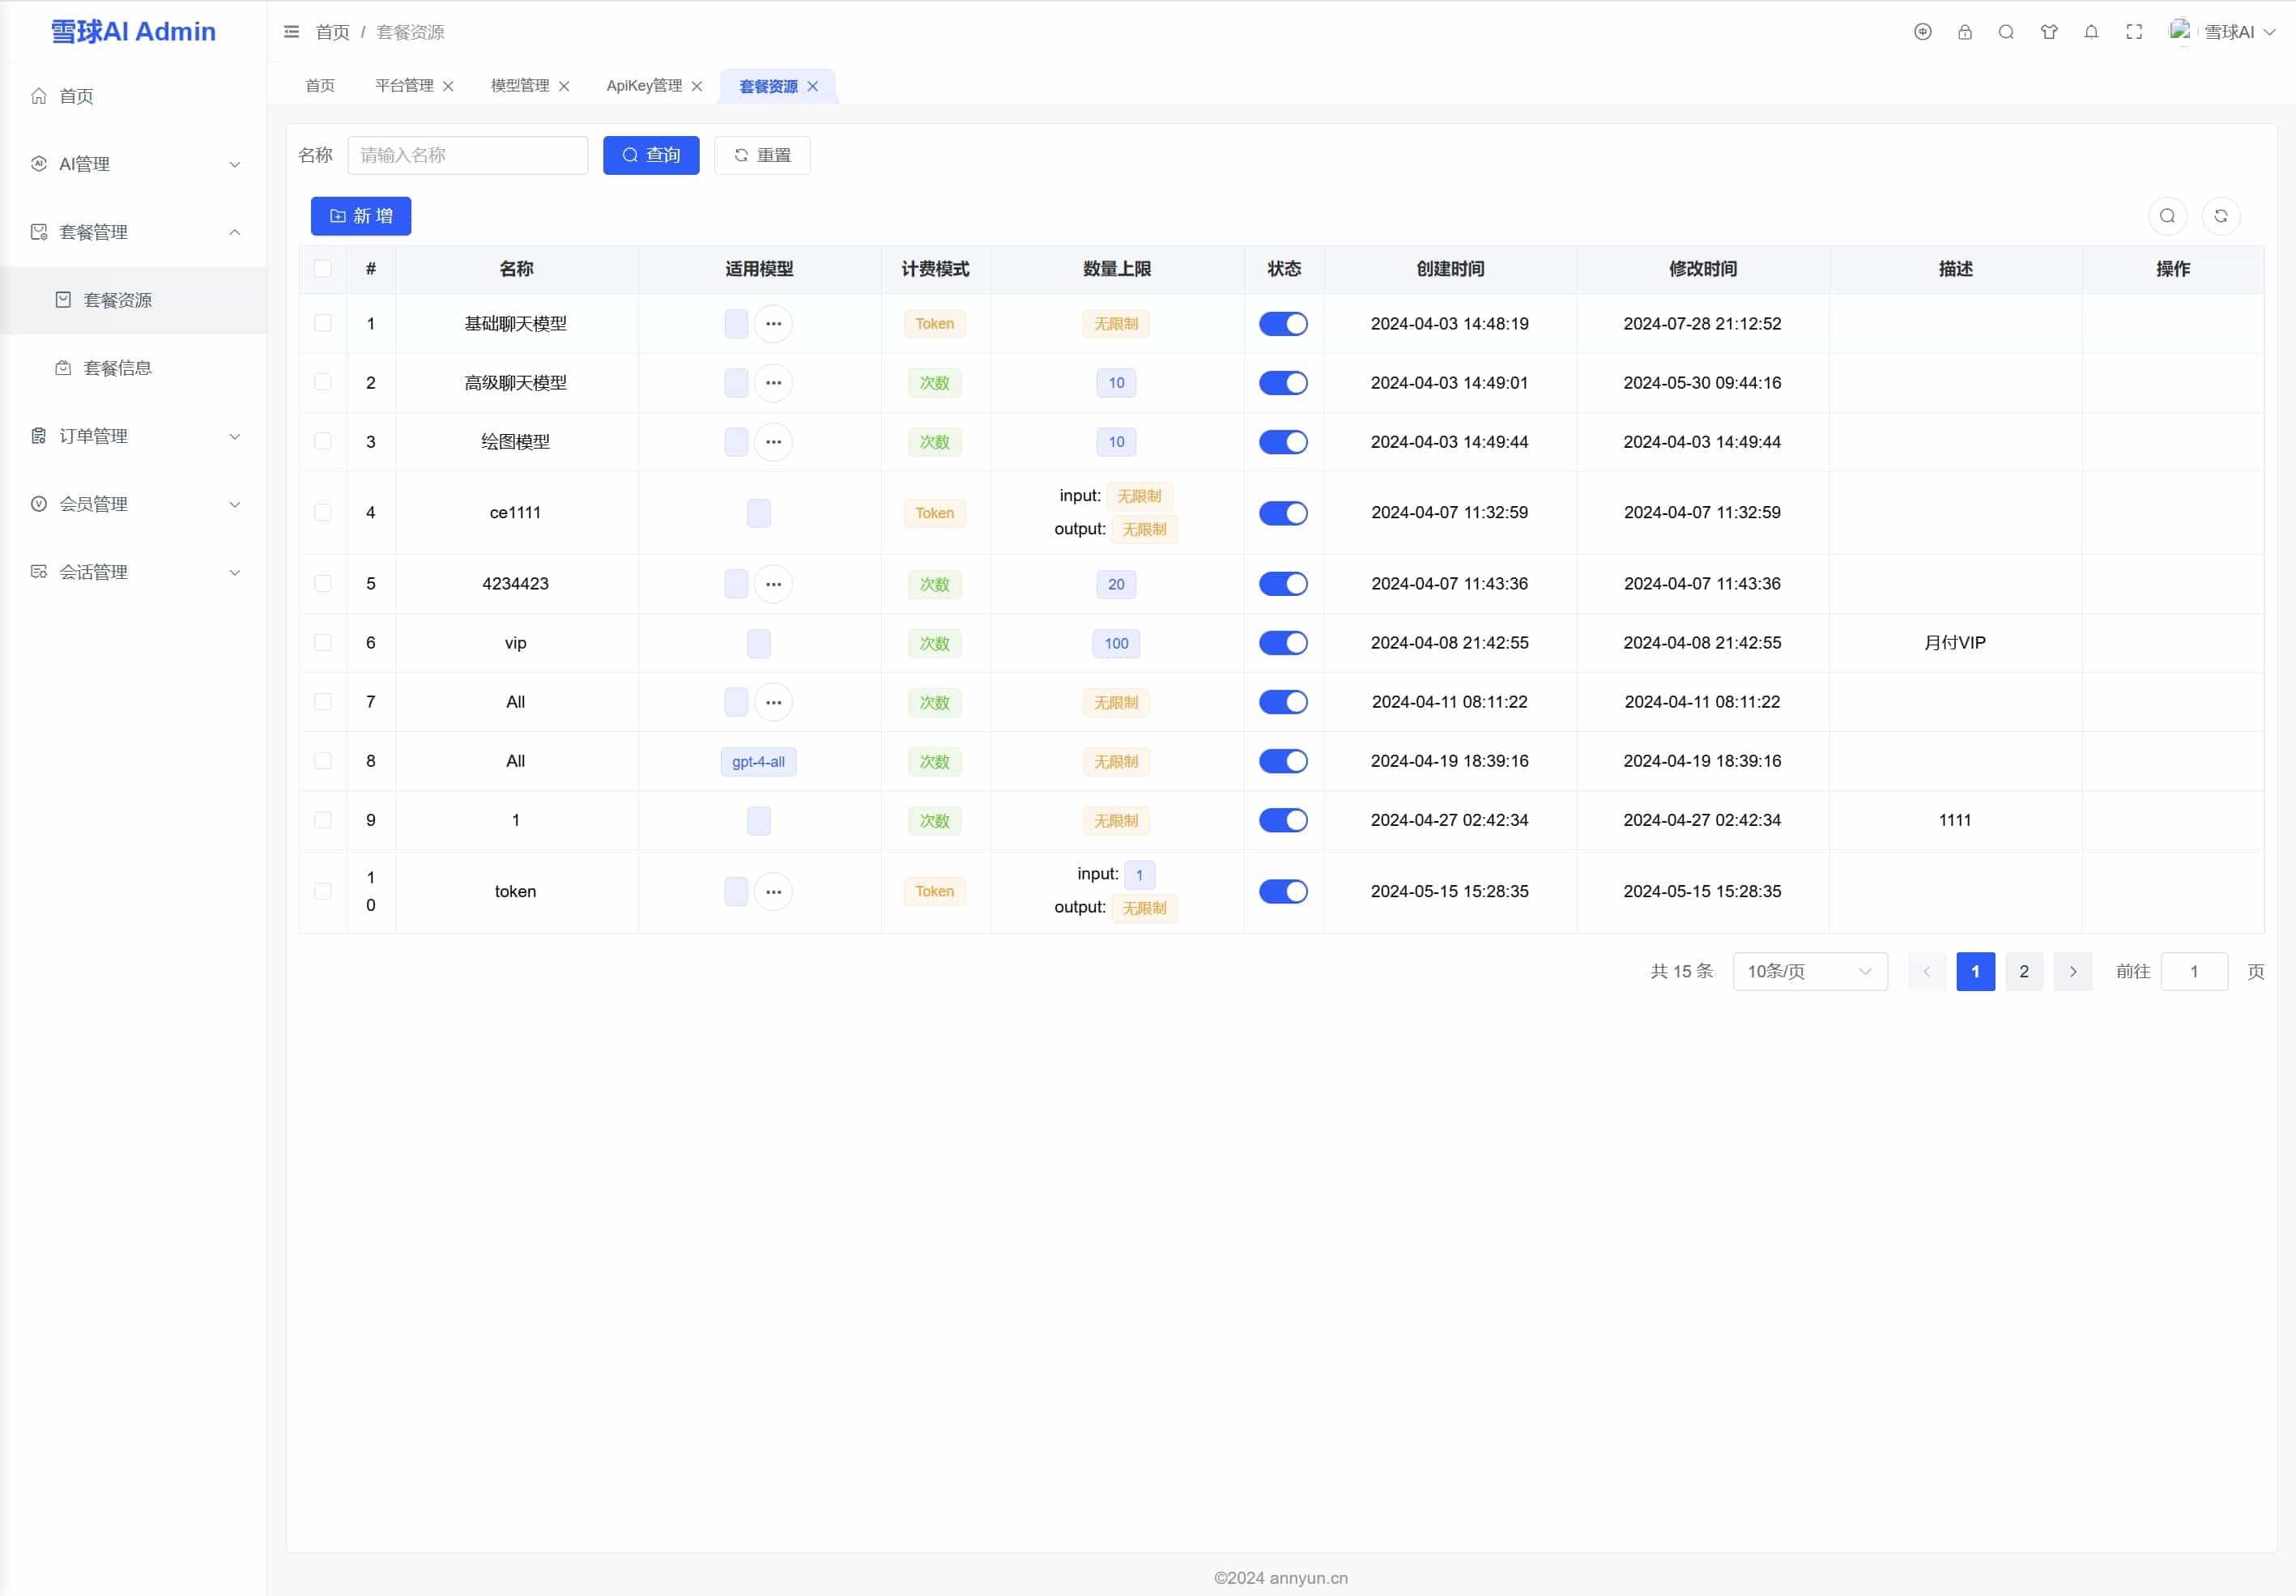
Task: Toggle fullscreen mode icon
Action: [2134, 32]
